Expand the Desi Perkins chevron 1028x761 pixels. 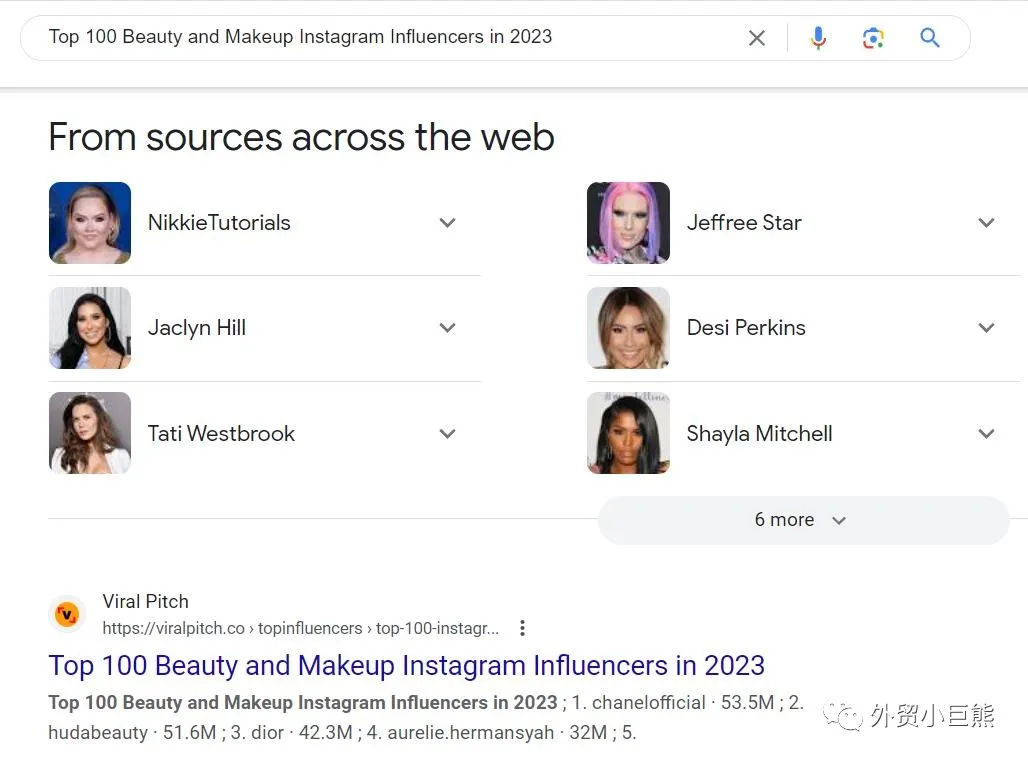click(986, 328)
